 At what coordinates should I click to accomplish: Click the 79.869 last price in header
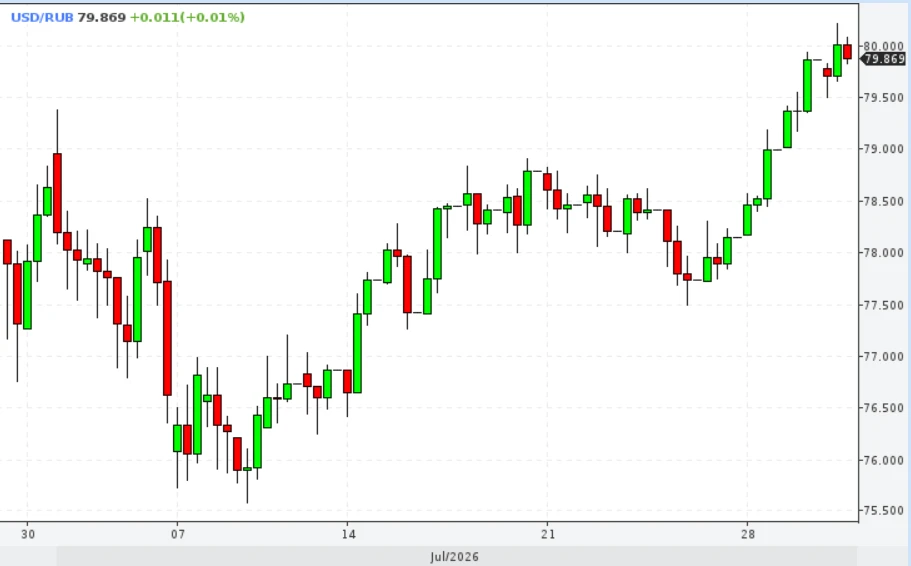click(102, 17)
